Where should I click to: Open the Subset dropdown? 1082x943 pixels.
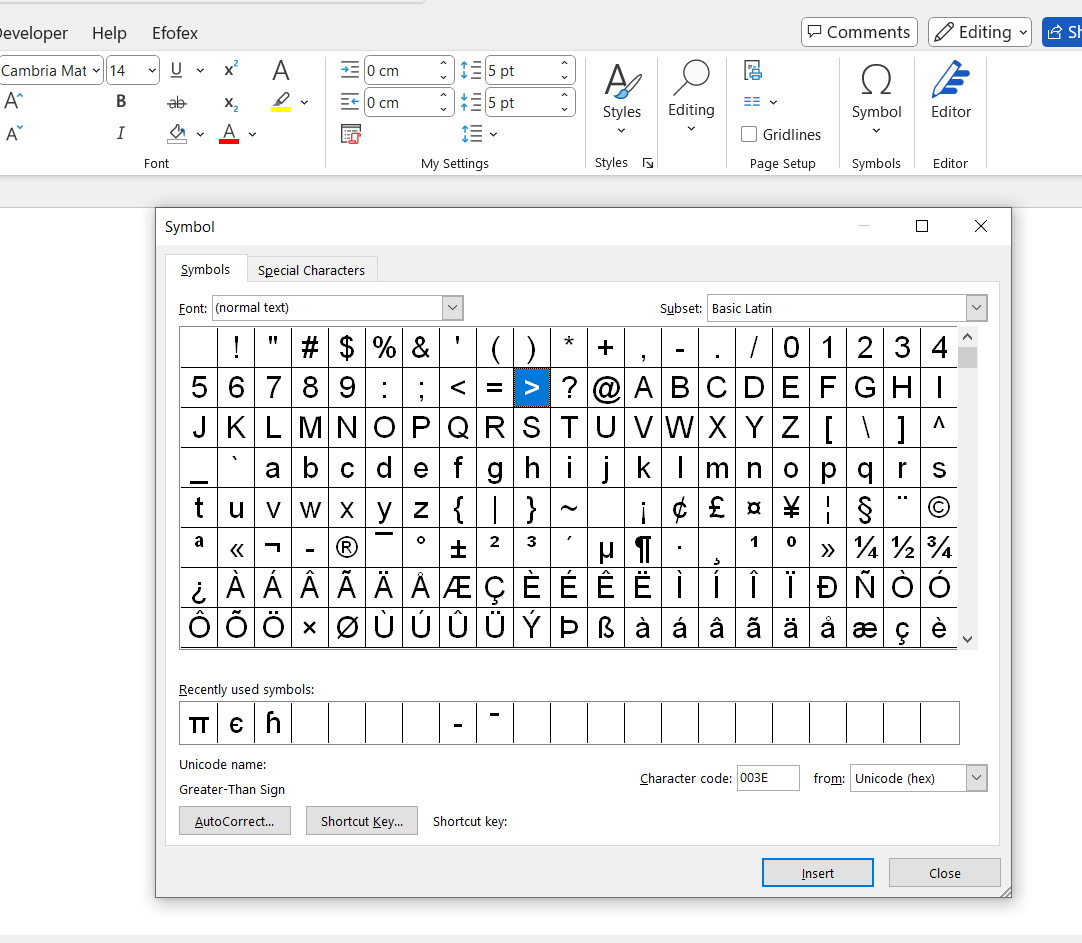976,308
